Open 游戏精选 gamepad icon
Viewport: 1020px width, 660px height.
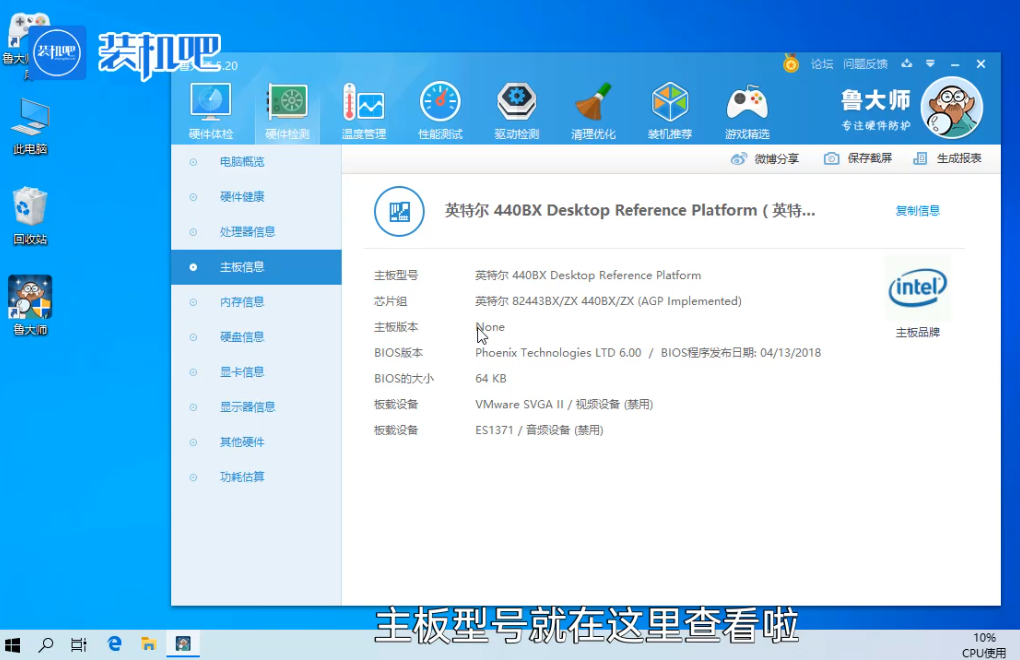(x=746, y=110)
